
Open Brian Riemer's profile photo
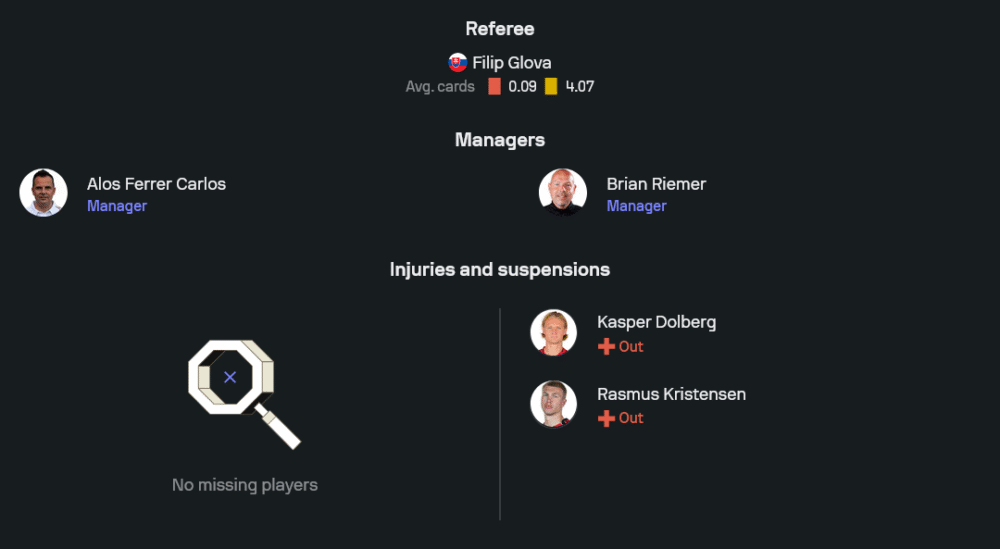(x=563, y=193)
